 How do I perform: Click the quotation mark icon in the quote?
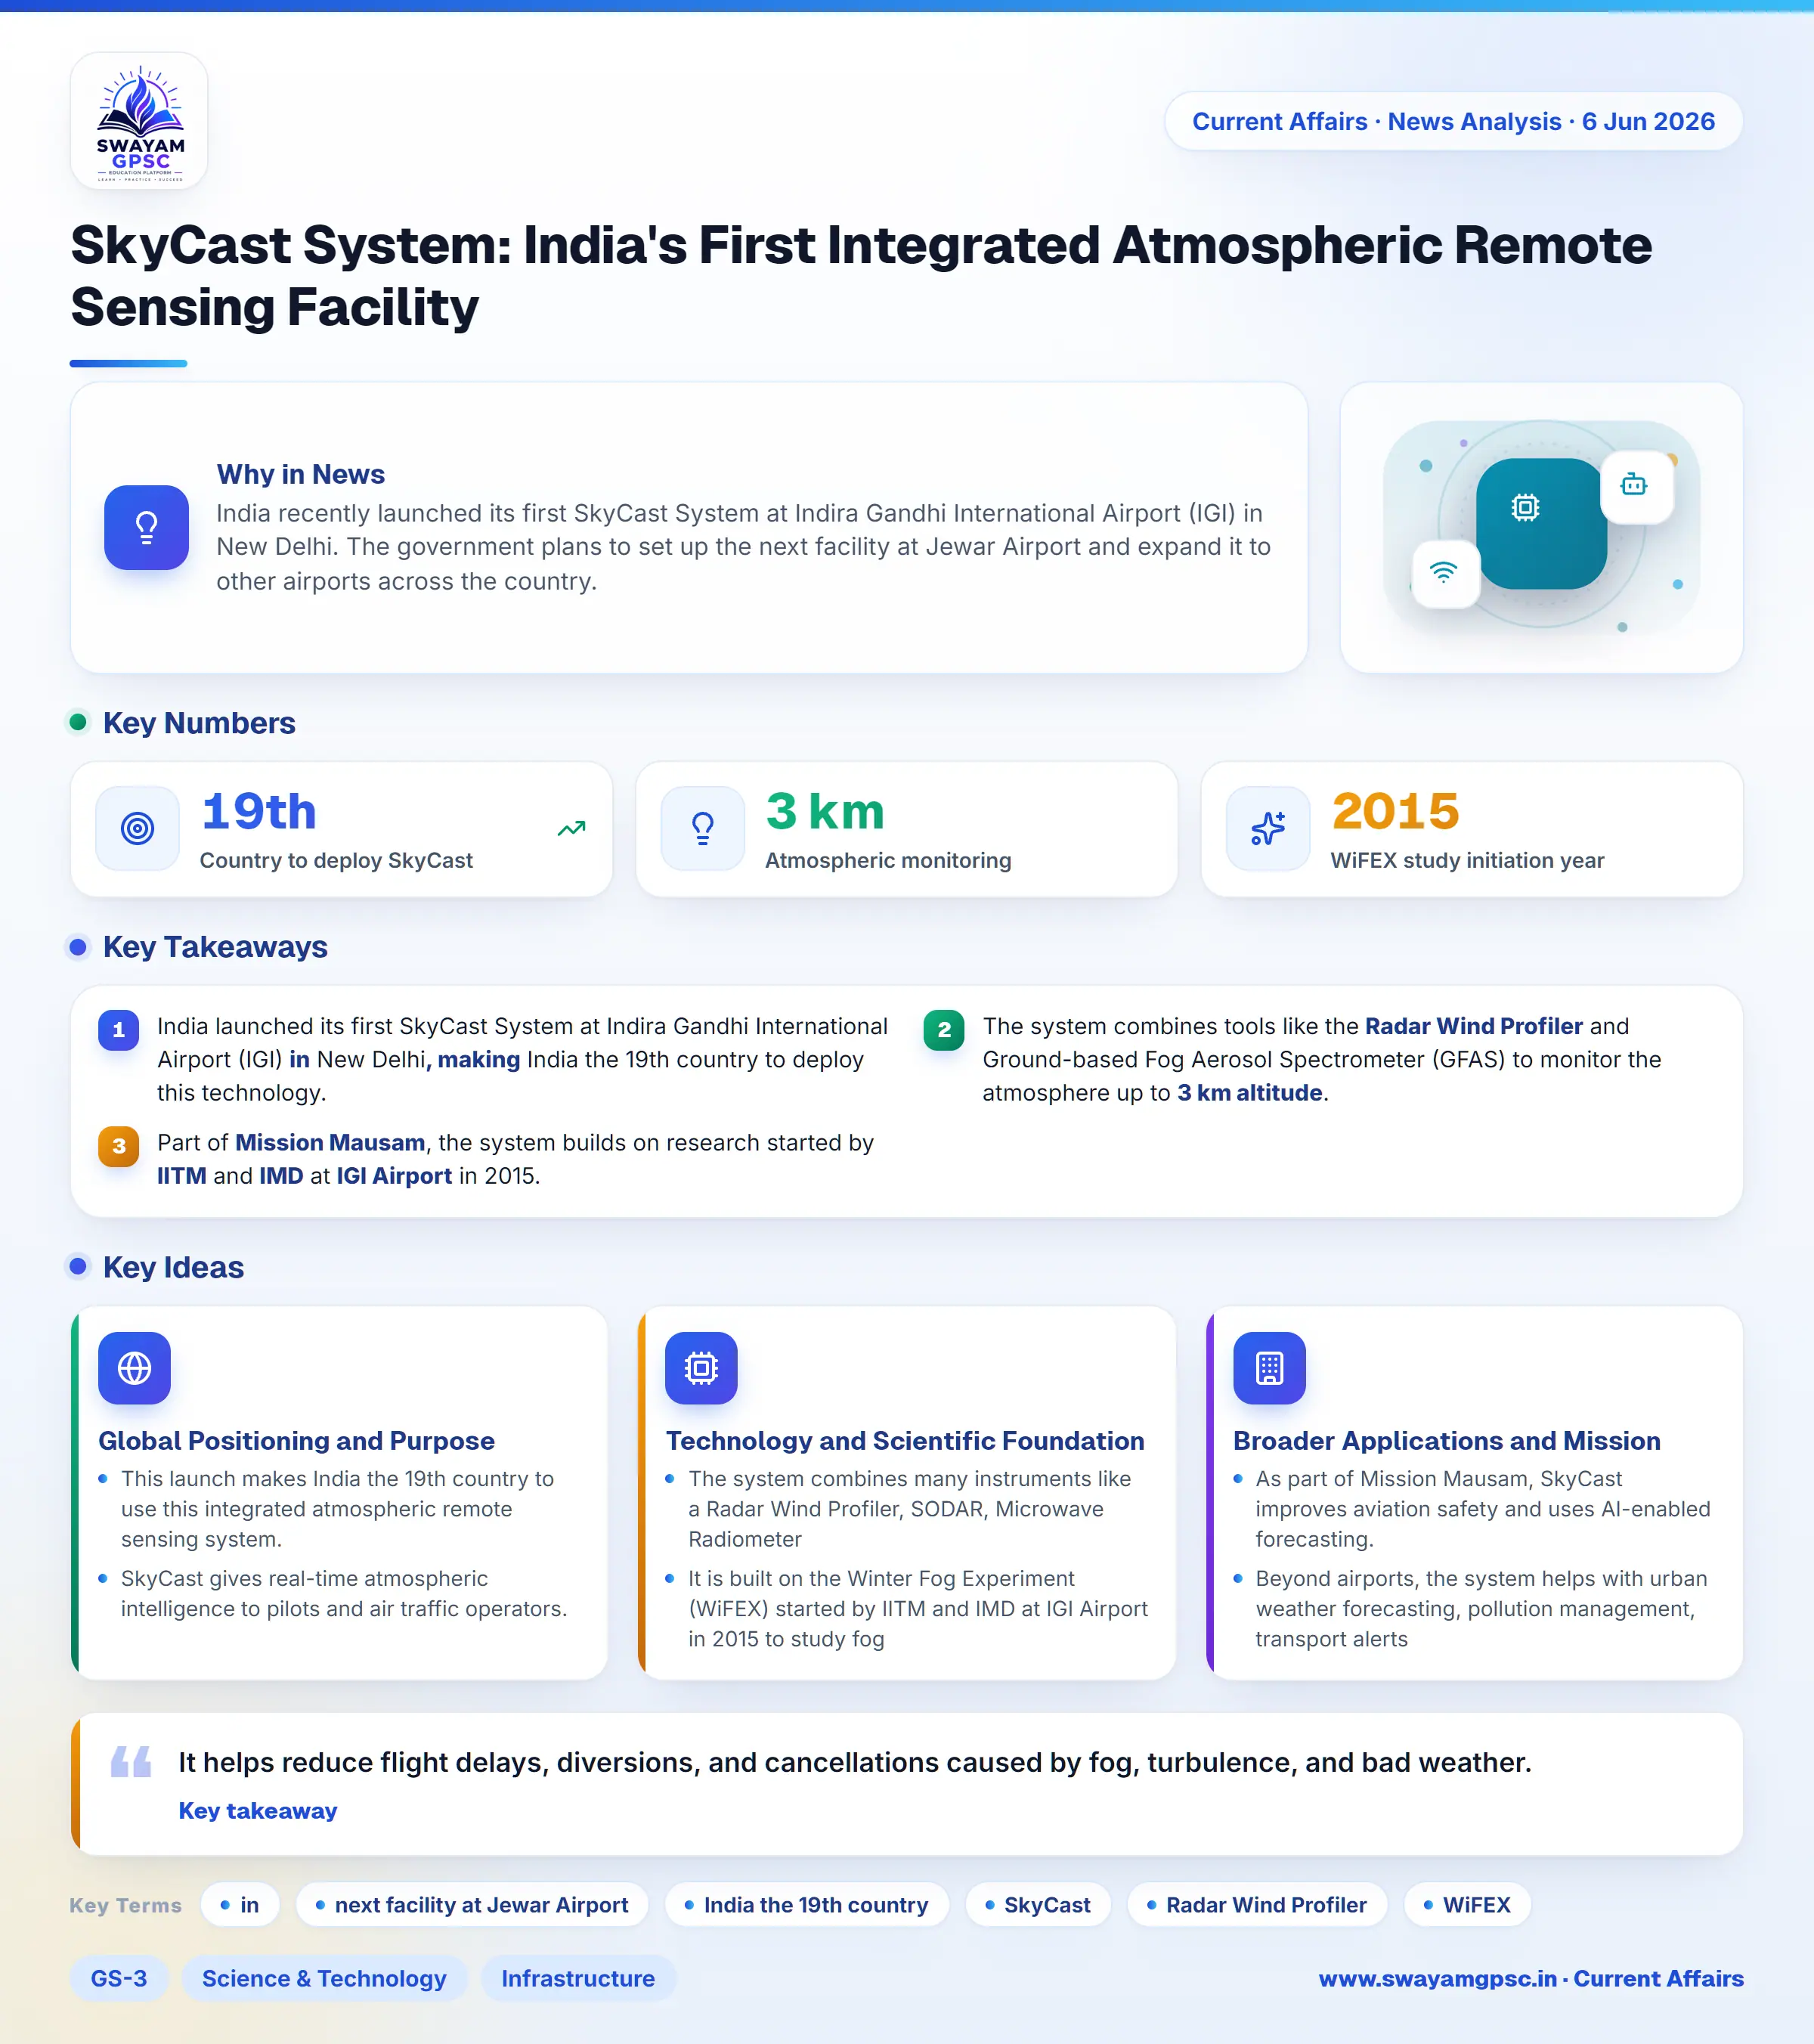[131, 1761]
